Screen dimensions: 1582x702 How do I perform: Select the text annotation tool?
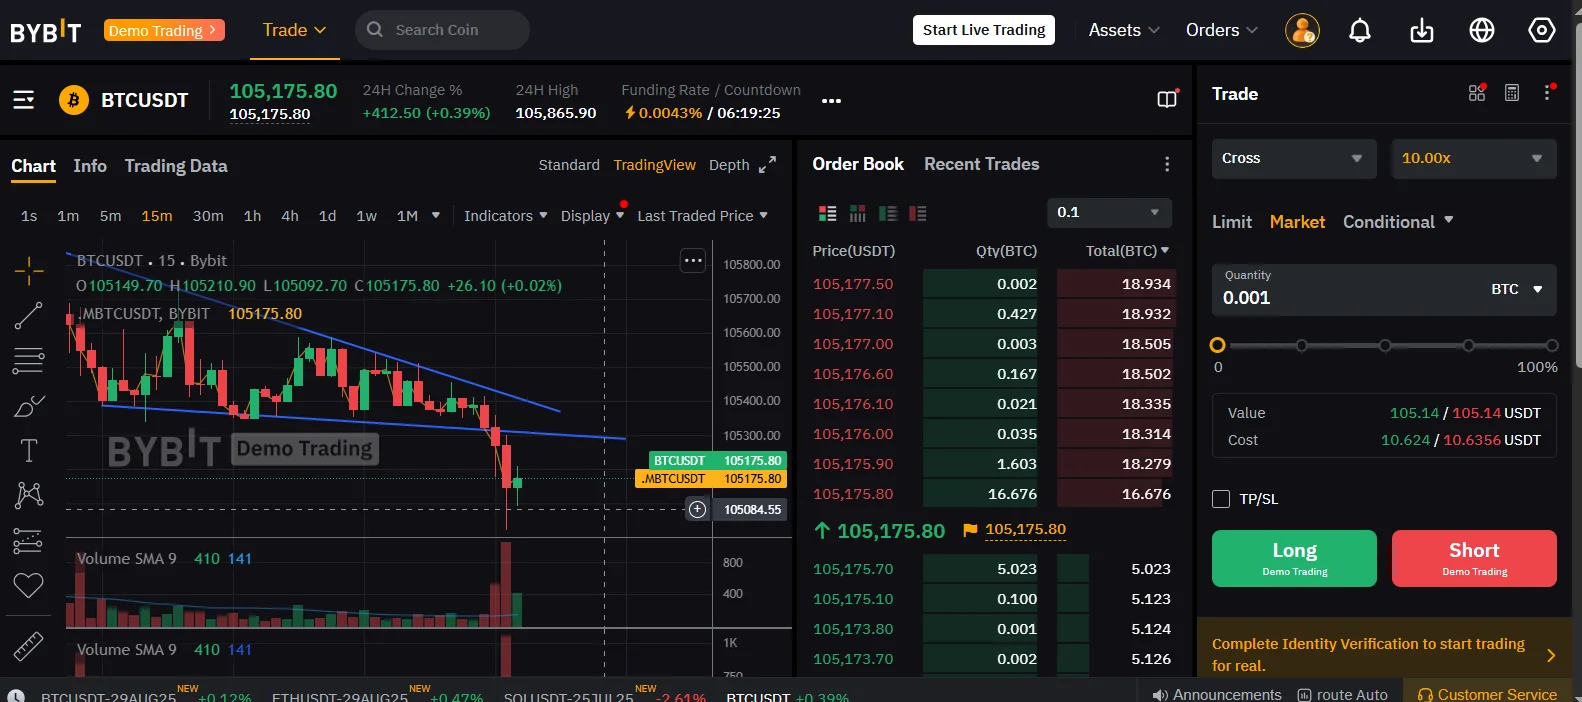28,451
